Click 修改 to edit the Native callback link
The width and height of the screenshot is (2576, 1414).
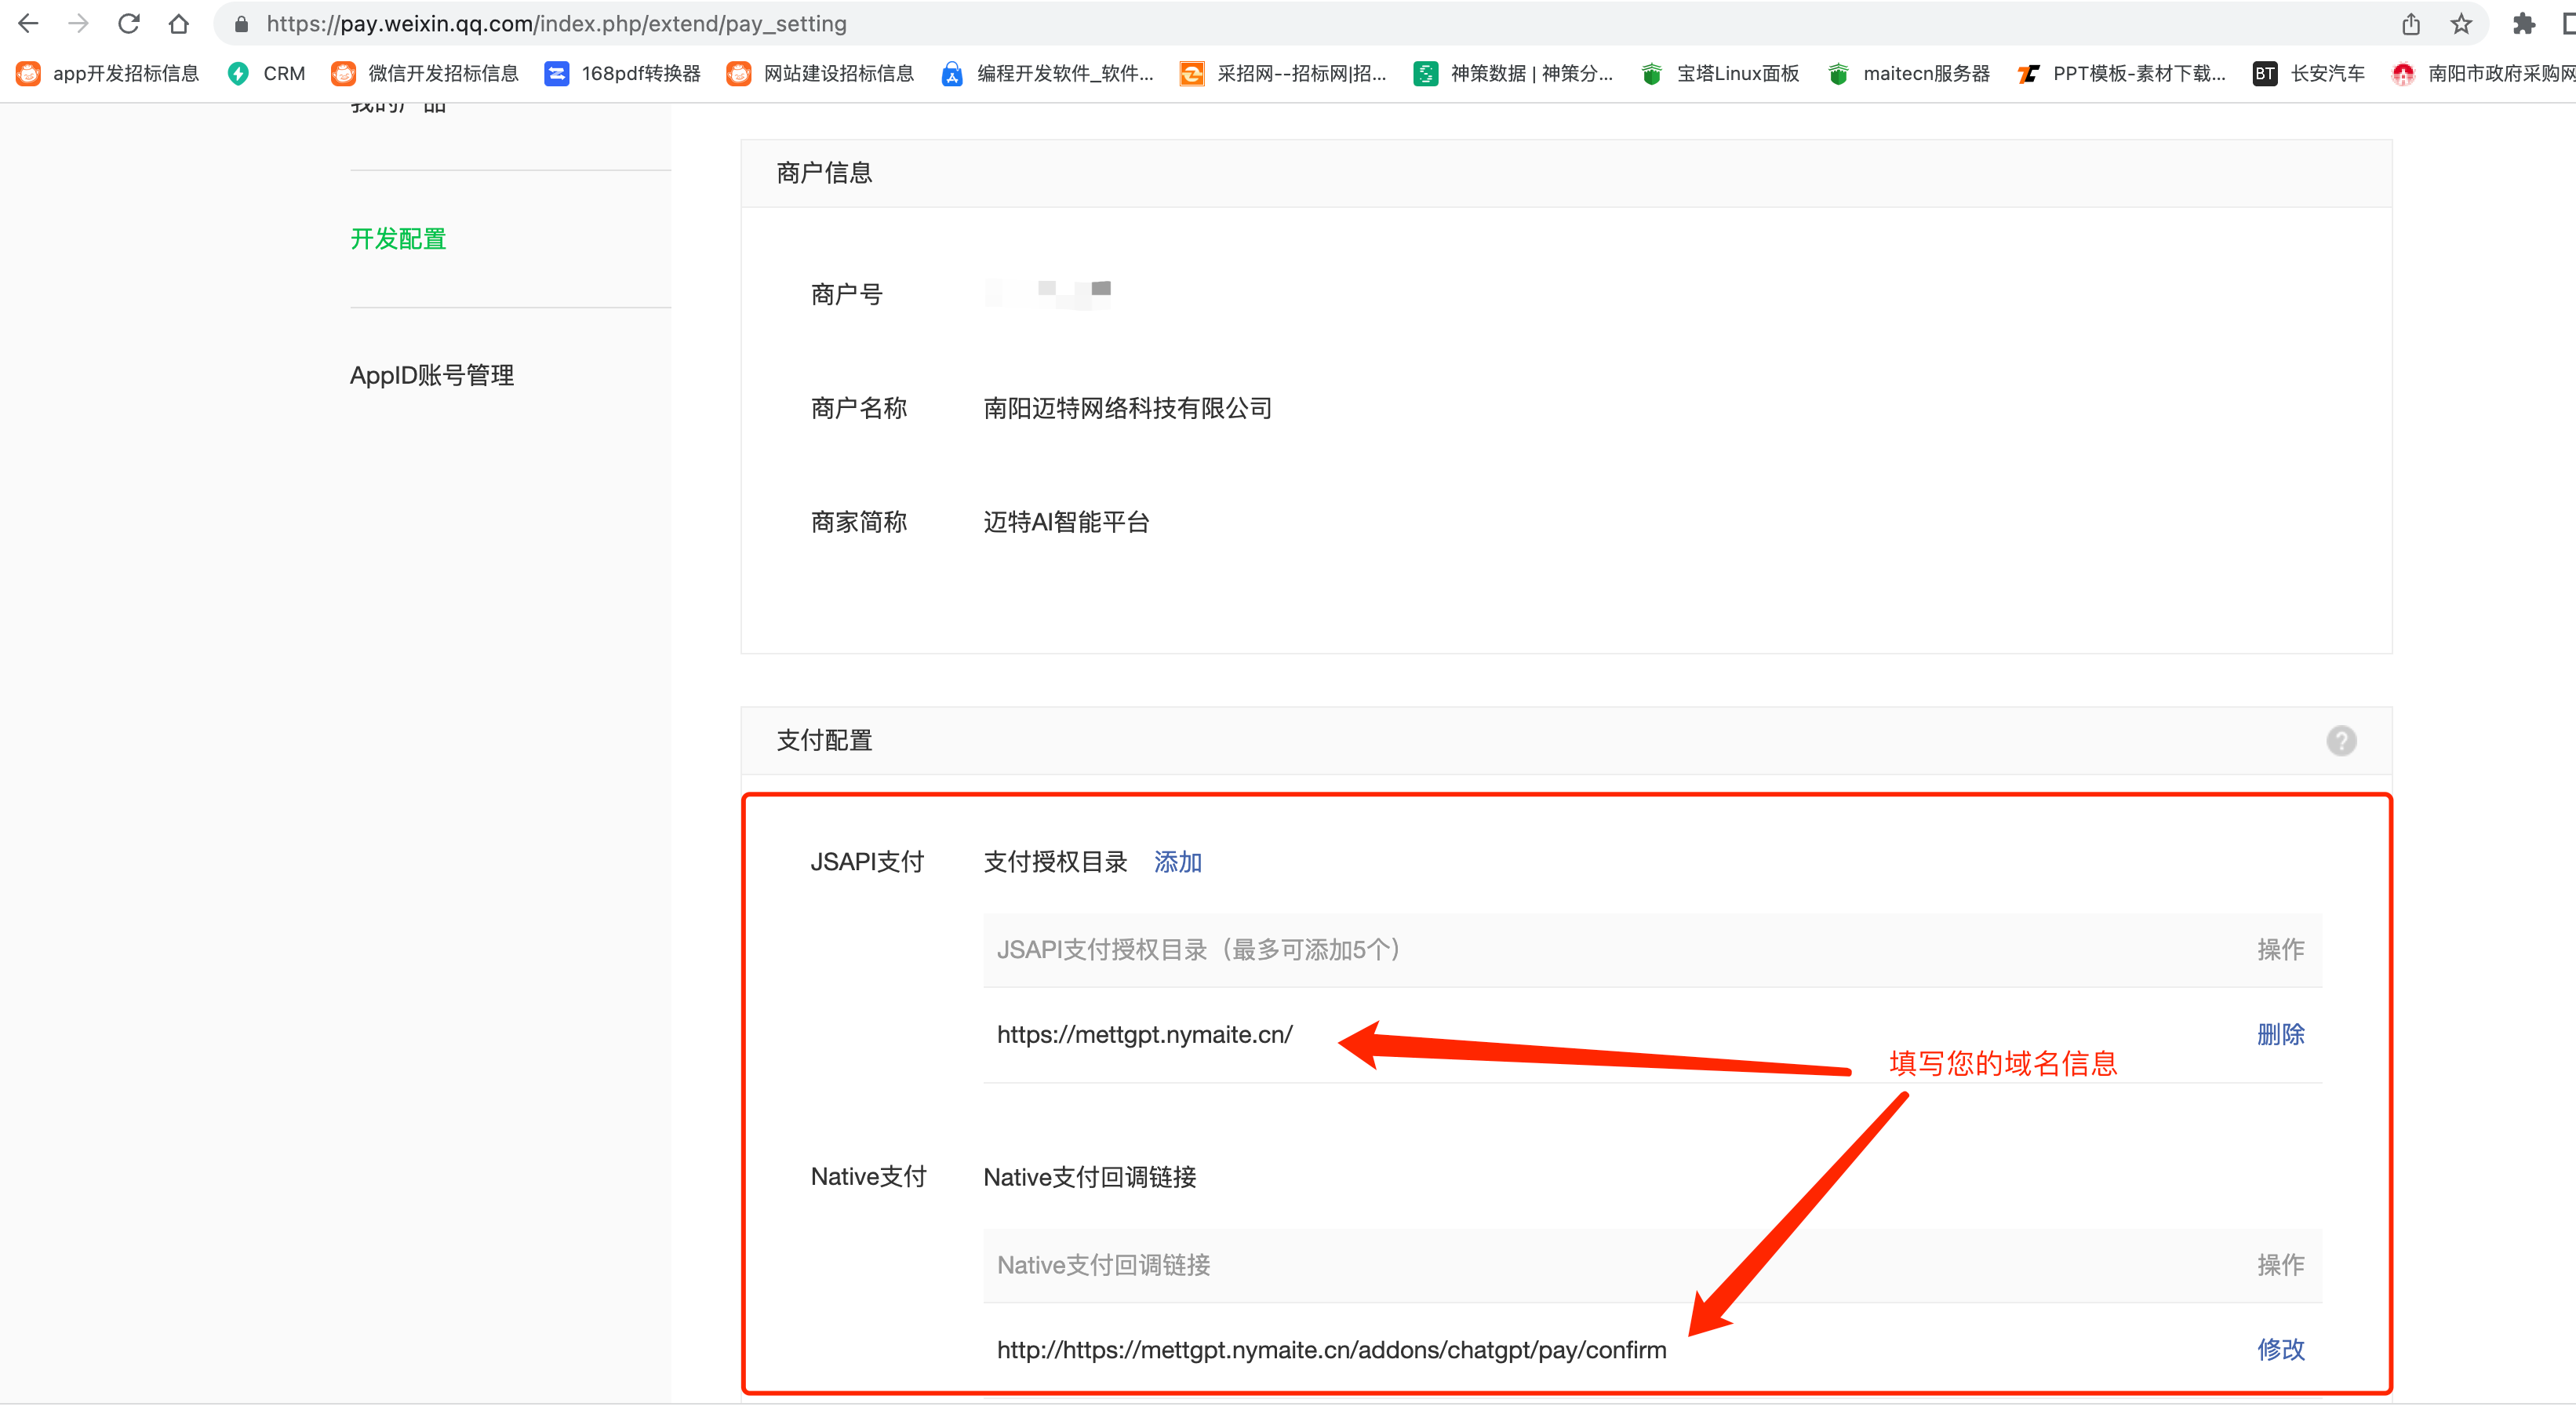click(2281, 1350)
